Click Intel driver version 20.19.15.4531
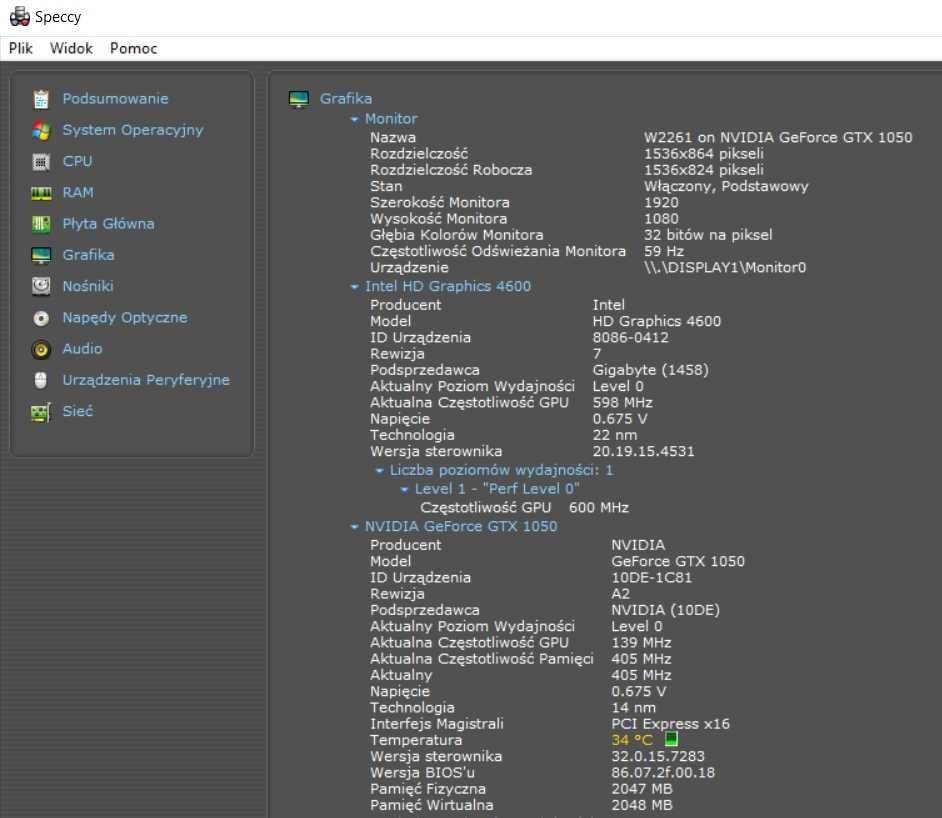The image size is (942, 818). tap(643, 451)
